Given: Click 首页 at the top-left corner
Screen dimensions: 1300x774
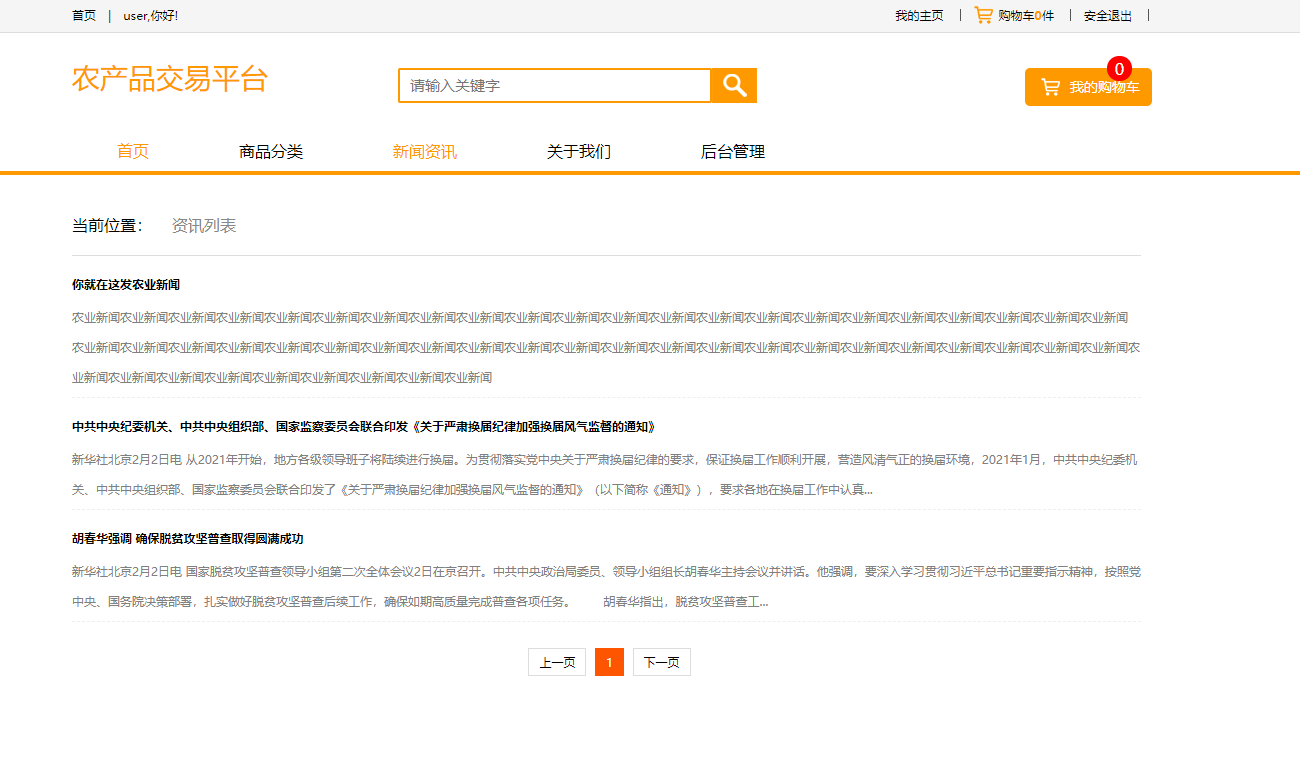Looking at the screenshot, I should pyautogui.click(x=83, y=15).
